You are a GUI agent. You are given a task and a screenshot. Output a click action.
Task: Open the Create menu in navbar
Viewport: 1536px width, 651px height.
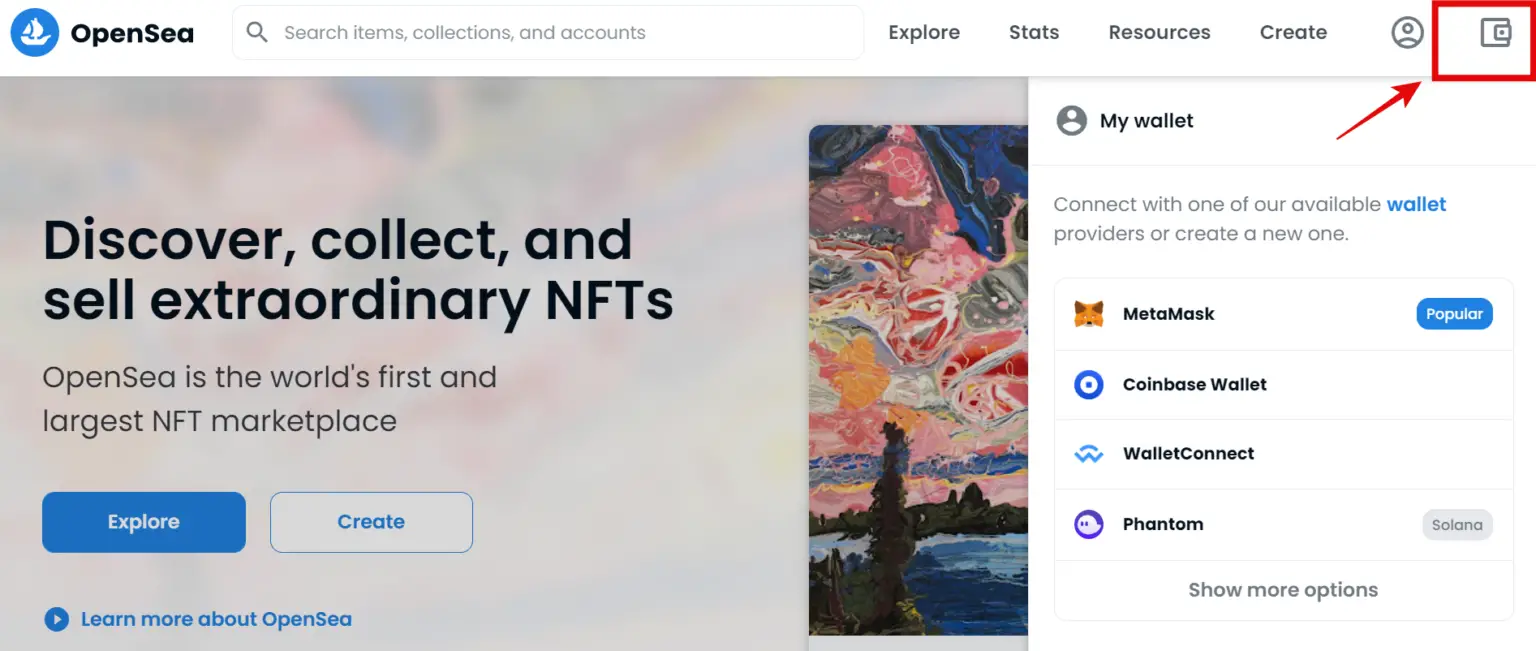pos(1293,32)
